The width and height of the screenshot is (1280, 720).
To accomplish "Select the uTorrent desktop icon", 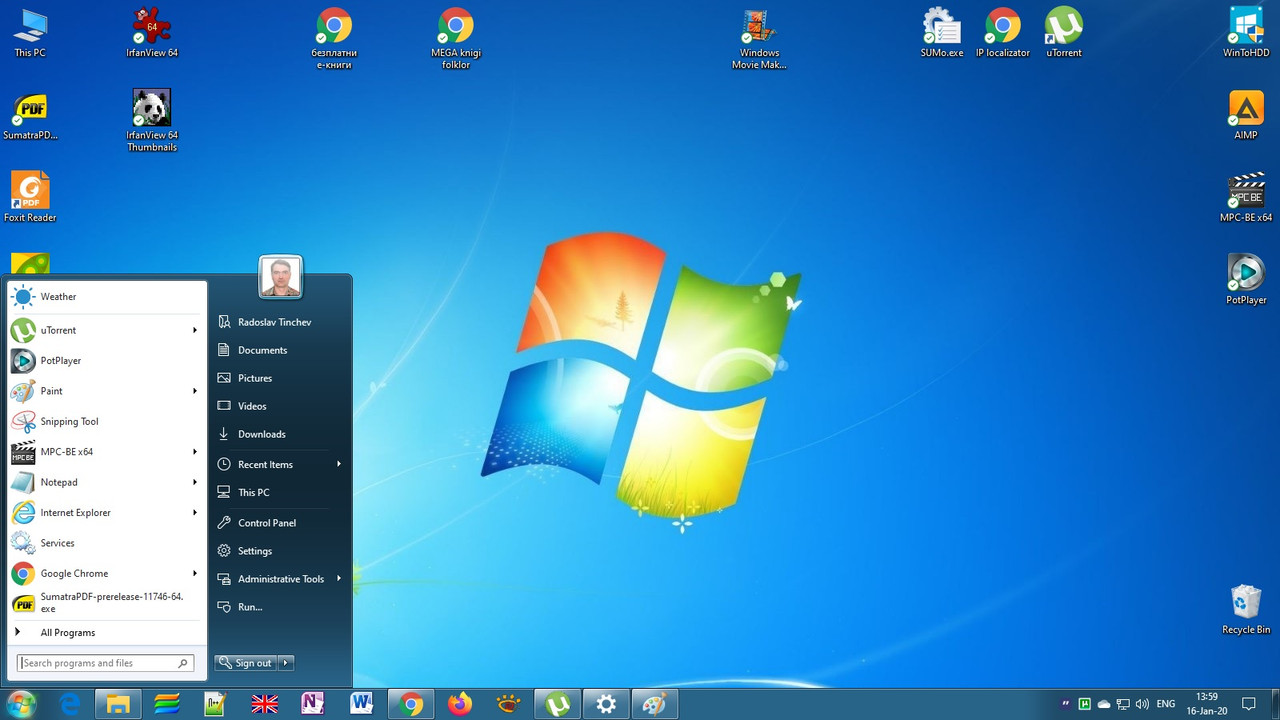I will tap(1064, 32).
